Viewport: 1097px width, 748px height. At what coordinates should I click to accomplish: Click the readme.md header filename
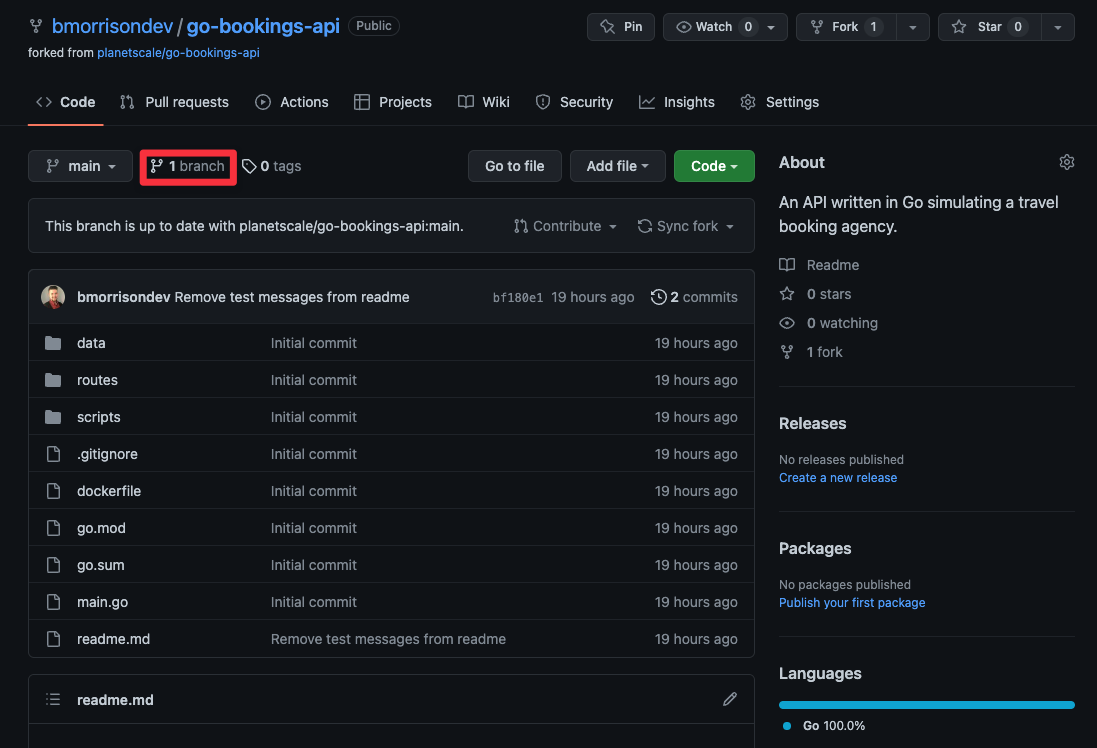pyautogui.click(x=115, y=700)
